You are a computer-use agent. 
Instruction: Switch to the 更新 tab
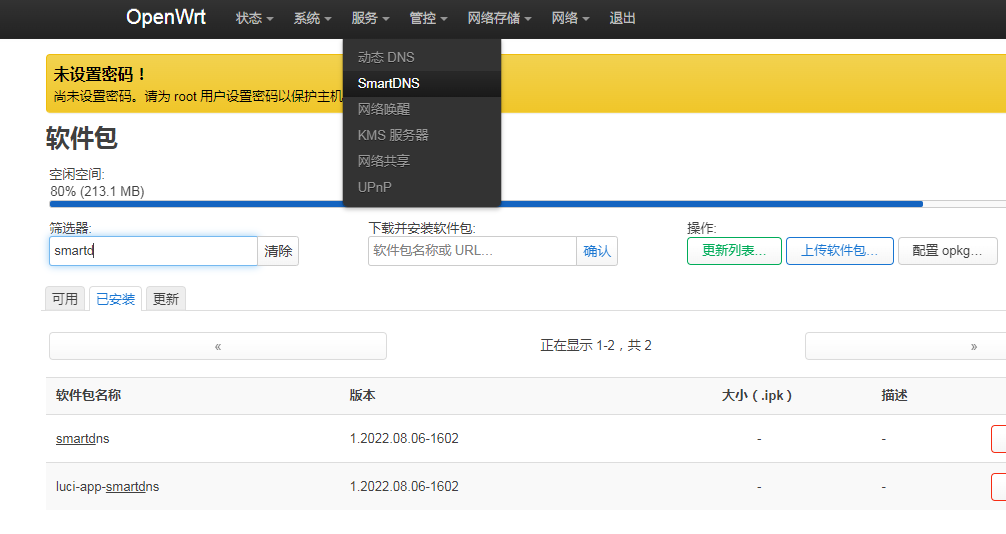(x=166, y=299)
